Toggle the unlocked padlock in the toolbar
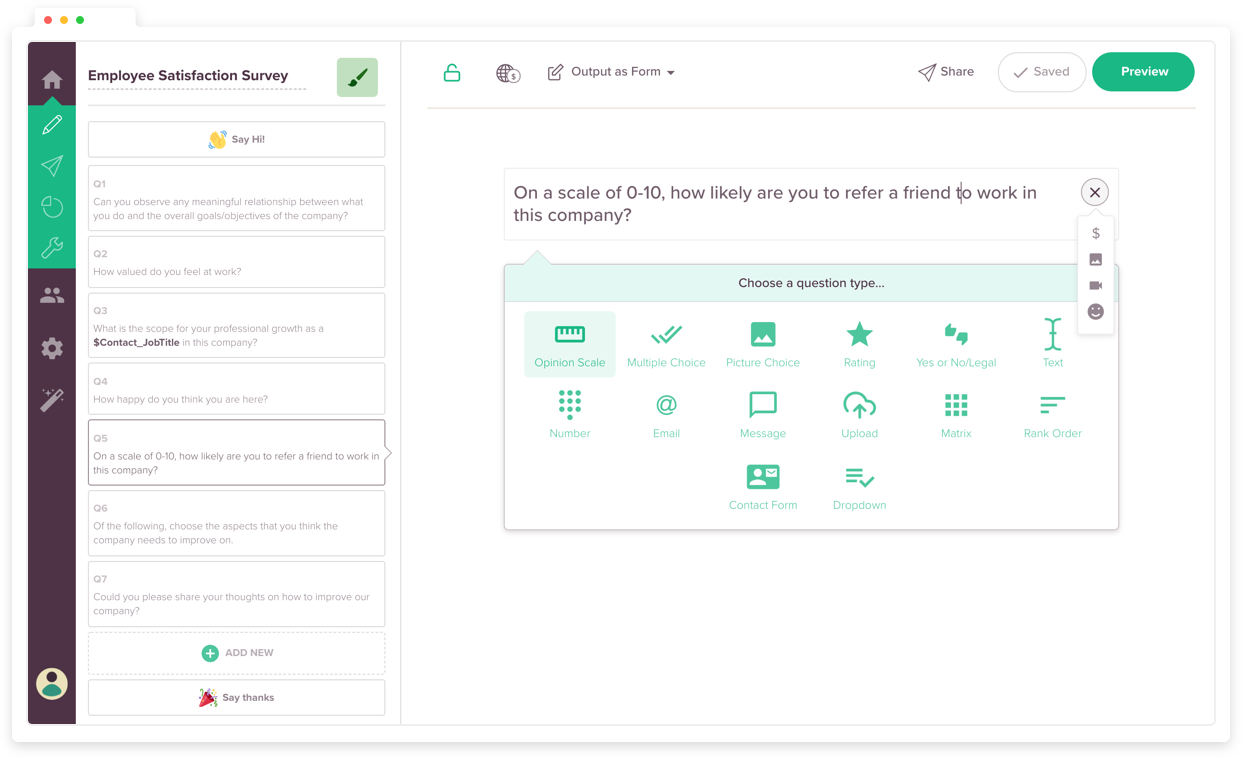 pos(451,71)
